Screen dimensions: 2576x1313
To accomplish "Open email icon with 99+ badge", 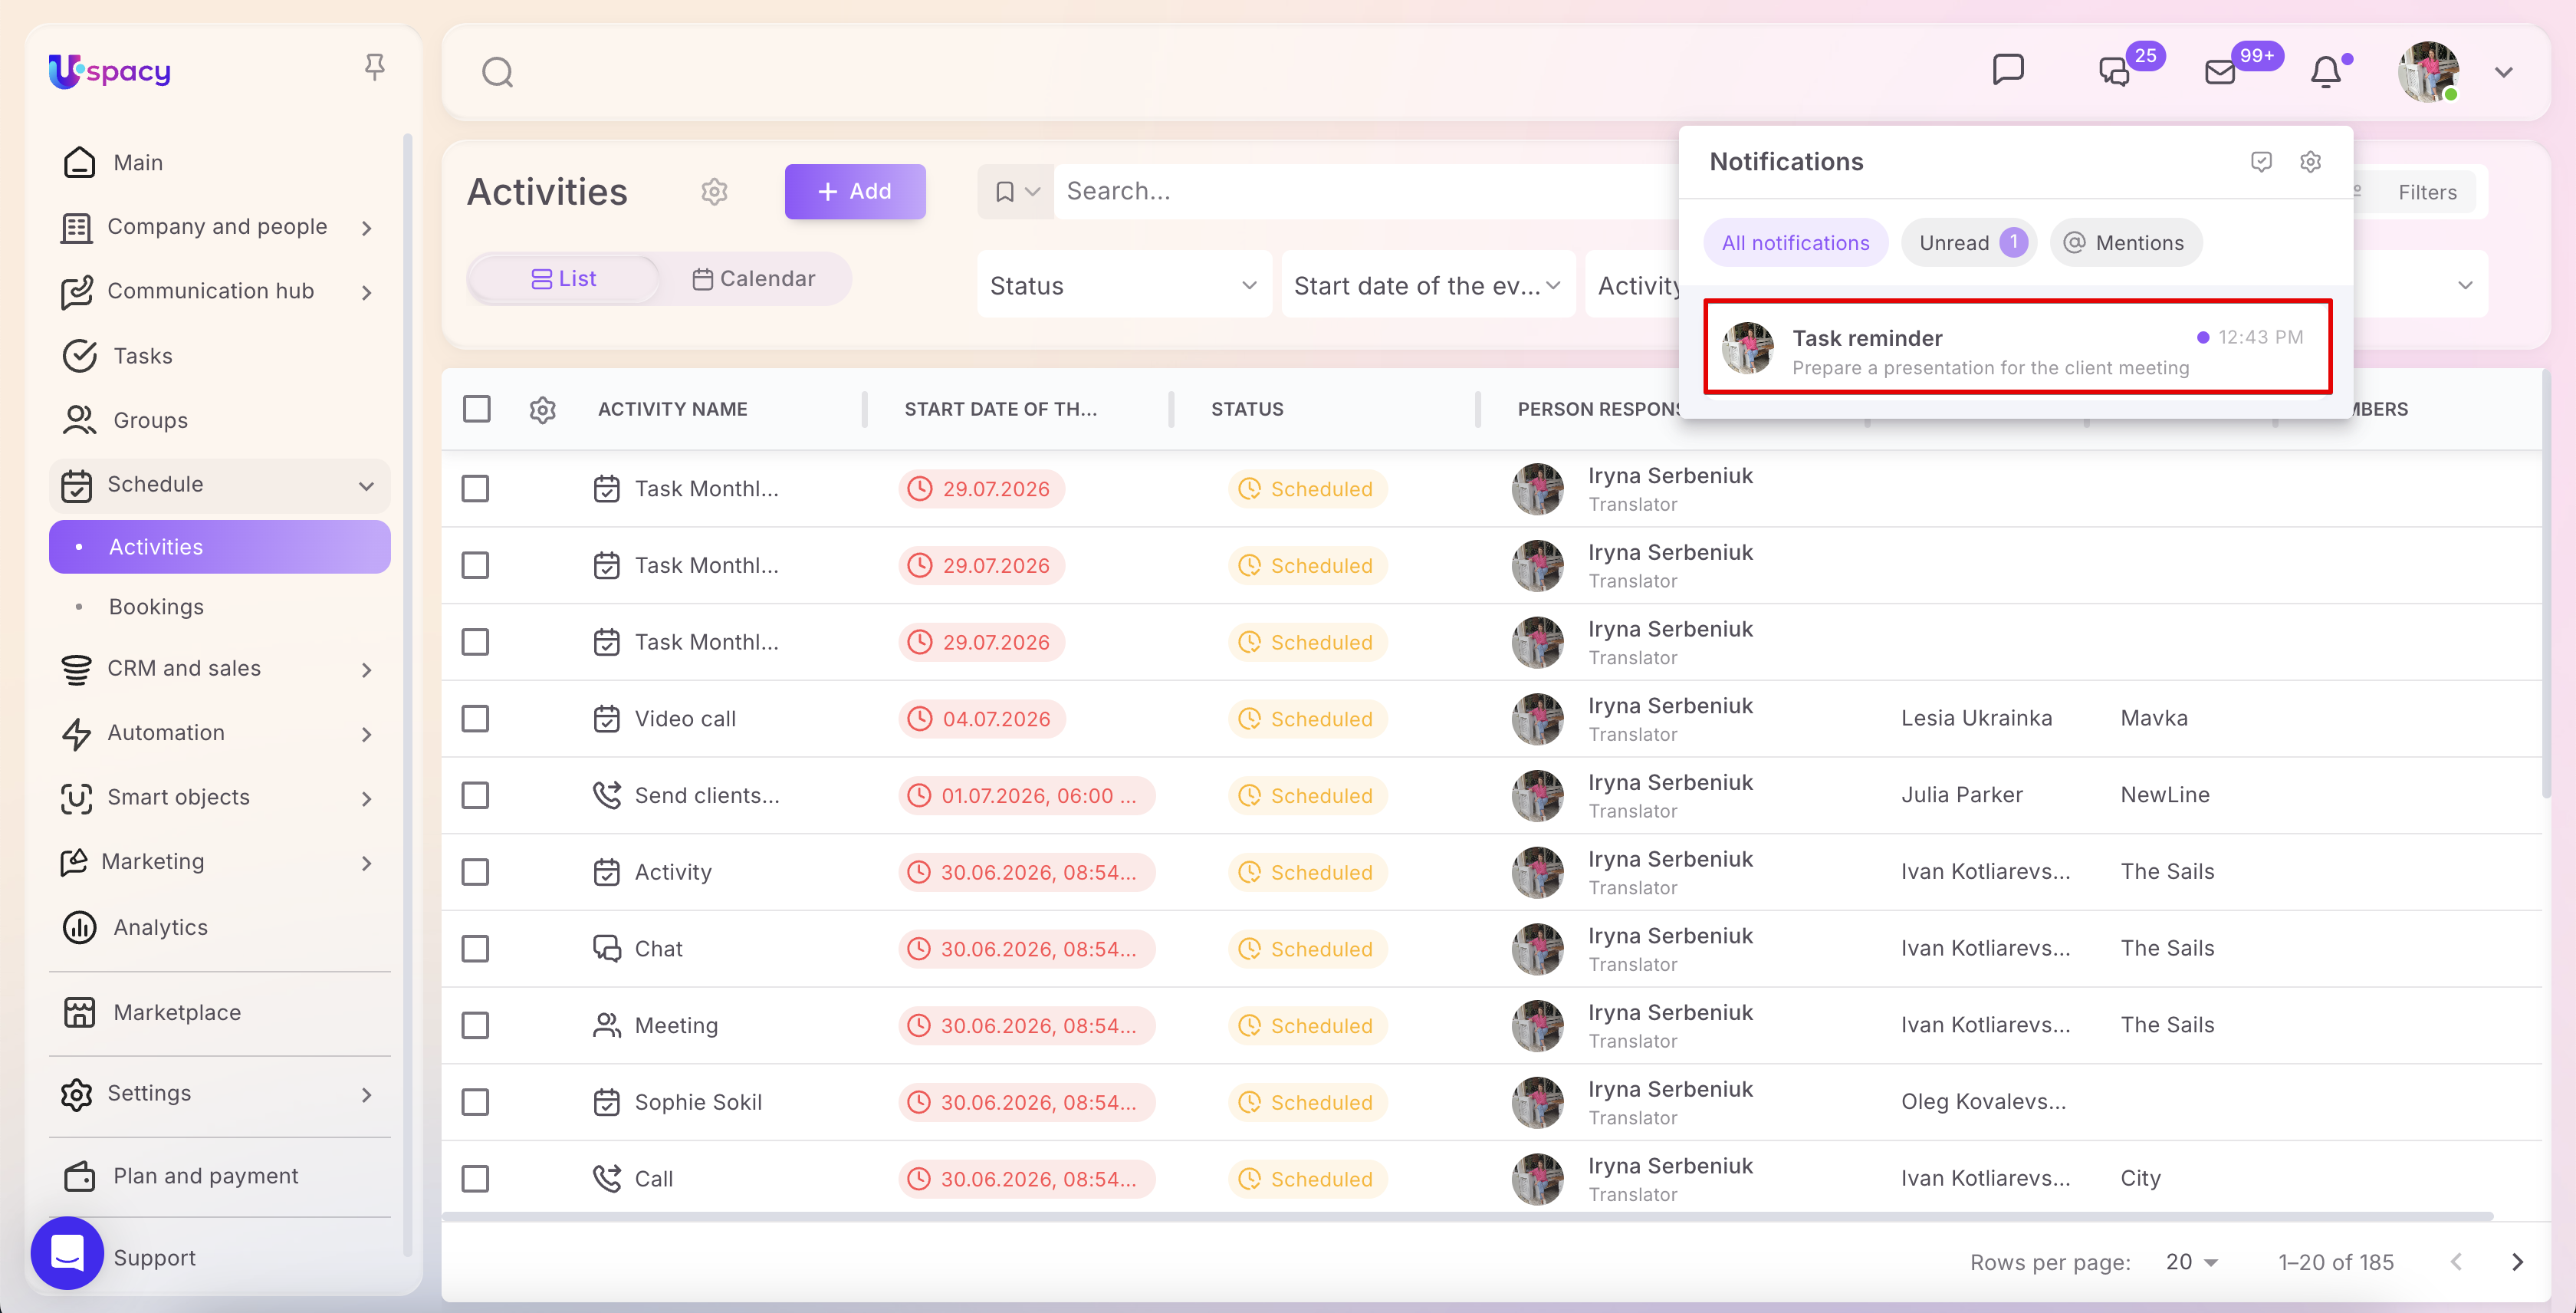I will coord(2219,72).
